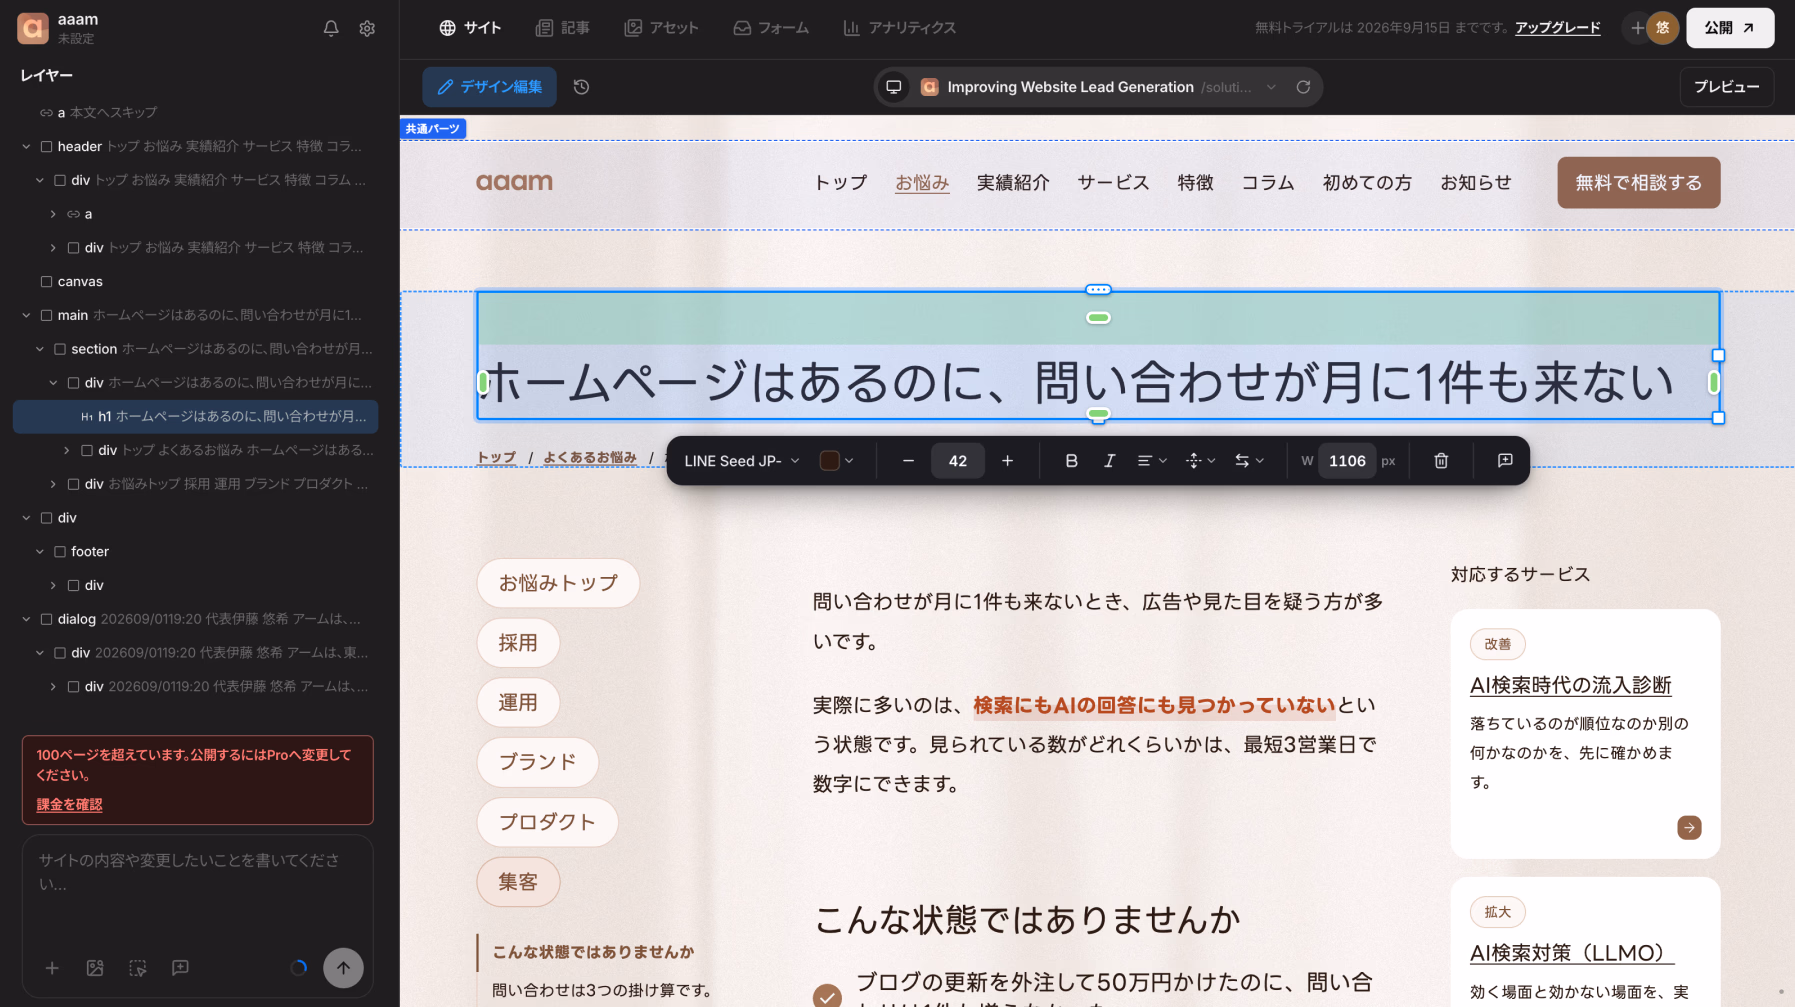Select the canvas layer row
This screenshot has height=1007, width=1795.
coord(196,282)
